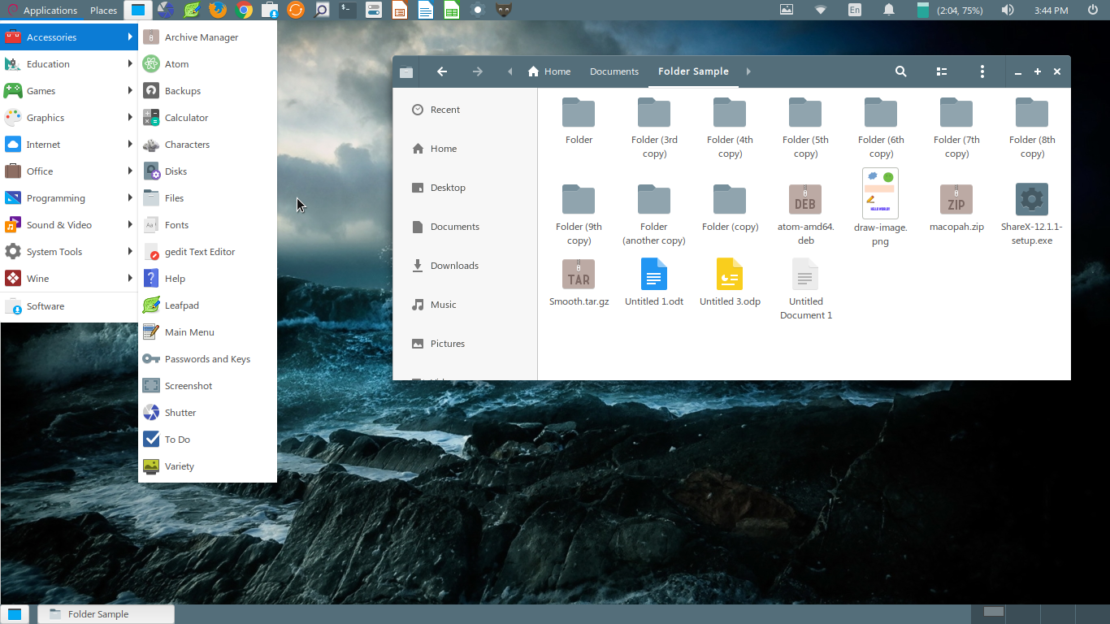
Task: Toggle list view in the file manager
Action: click(x=941, y=71)
